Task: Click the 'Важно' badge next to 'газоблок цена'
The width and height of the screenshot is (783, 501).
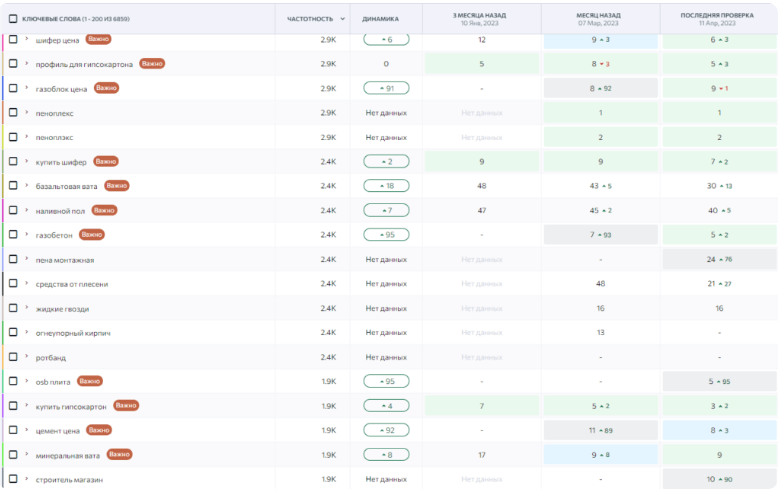Action: pos(106,88)
